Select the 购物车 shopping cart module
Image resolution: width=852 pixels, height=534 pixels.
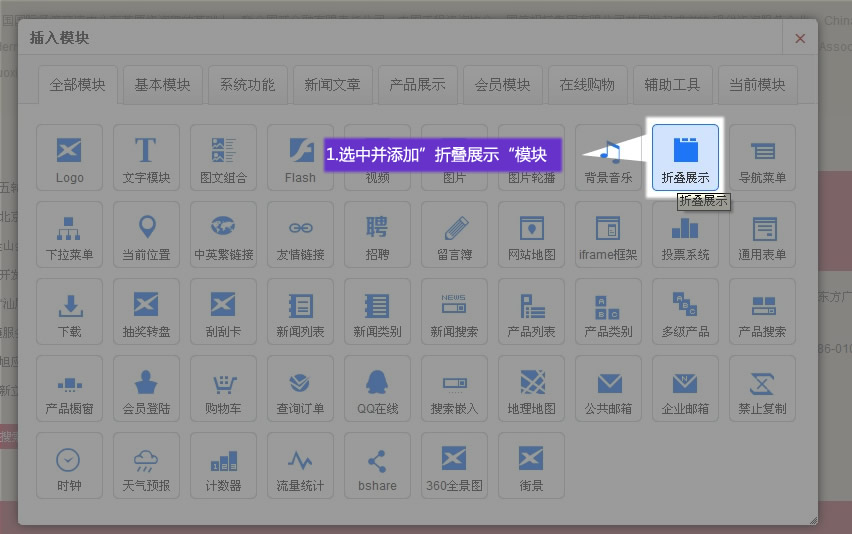coord(223,389)
